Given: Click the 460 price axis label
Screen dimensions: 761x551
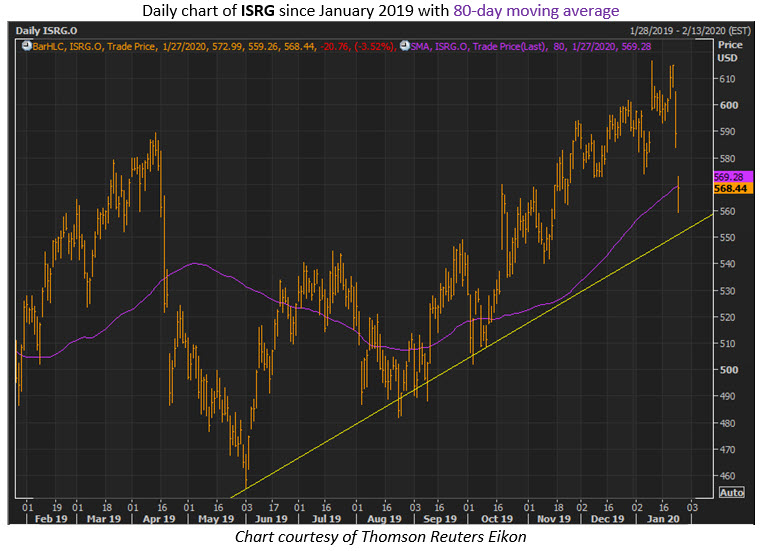Looking at the screenshot, I should [x=728, y=476].
